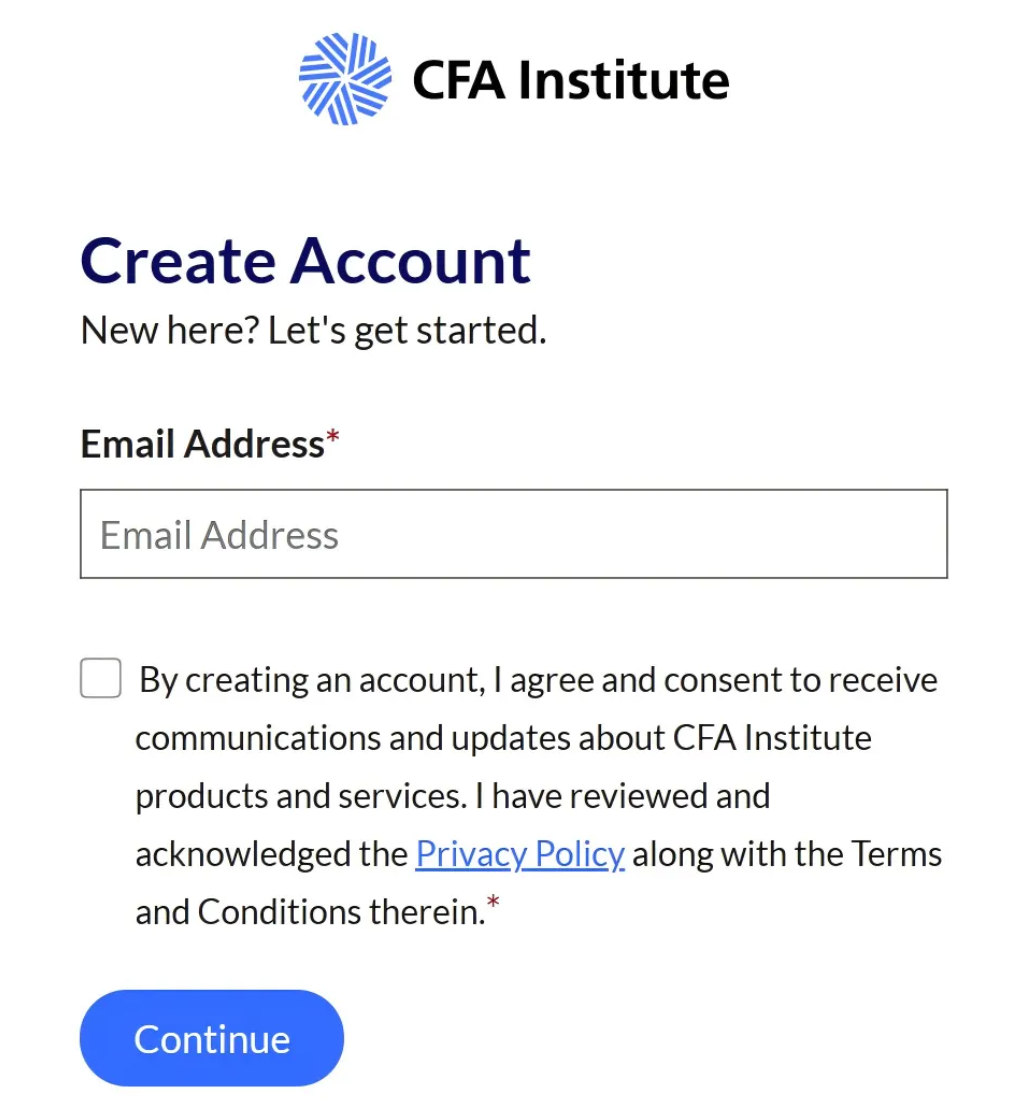1036x1103 pixels.
Task: Click the Create Account heading
Action: [305, 261]
